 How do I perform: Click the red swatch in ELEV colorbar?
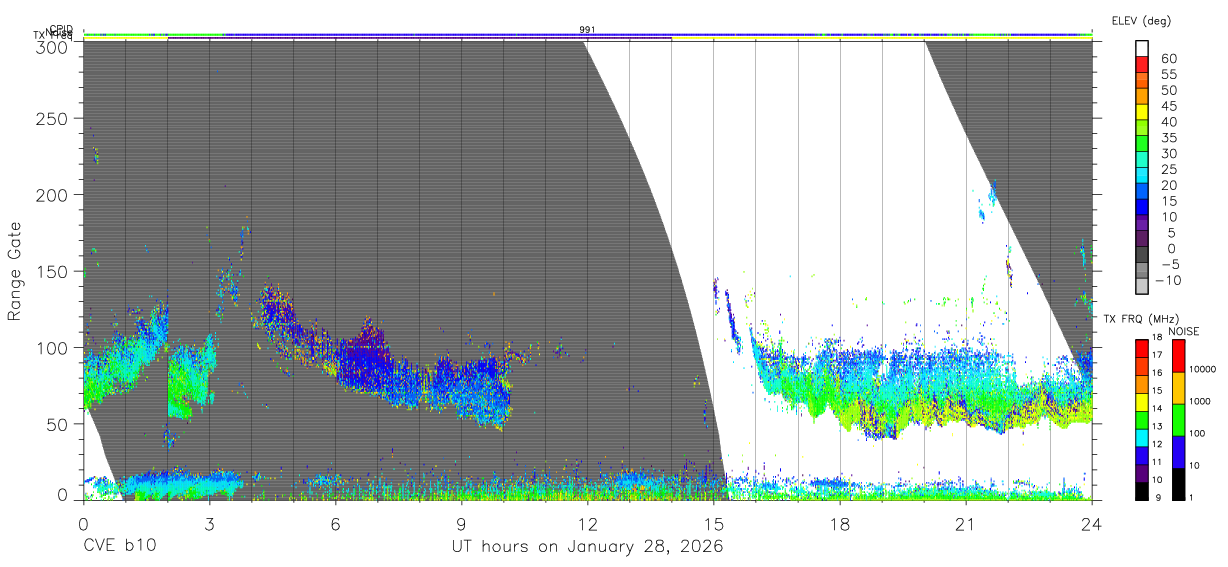point(1142,65)
